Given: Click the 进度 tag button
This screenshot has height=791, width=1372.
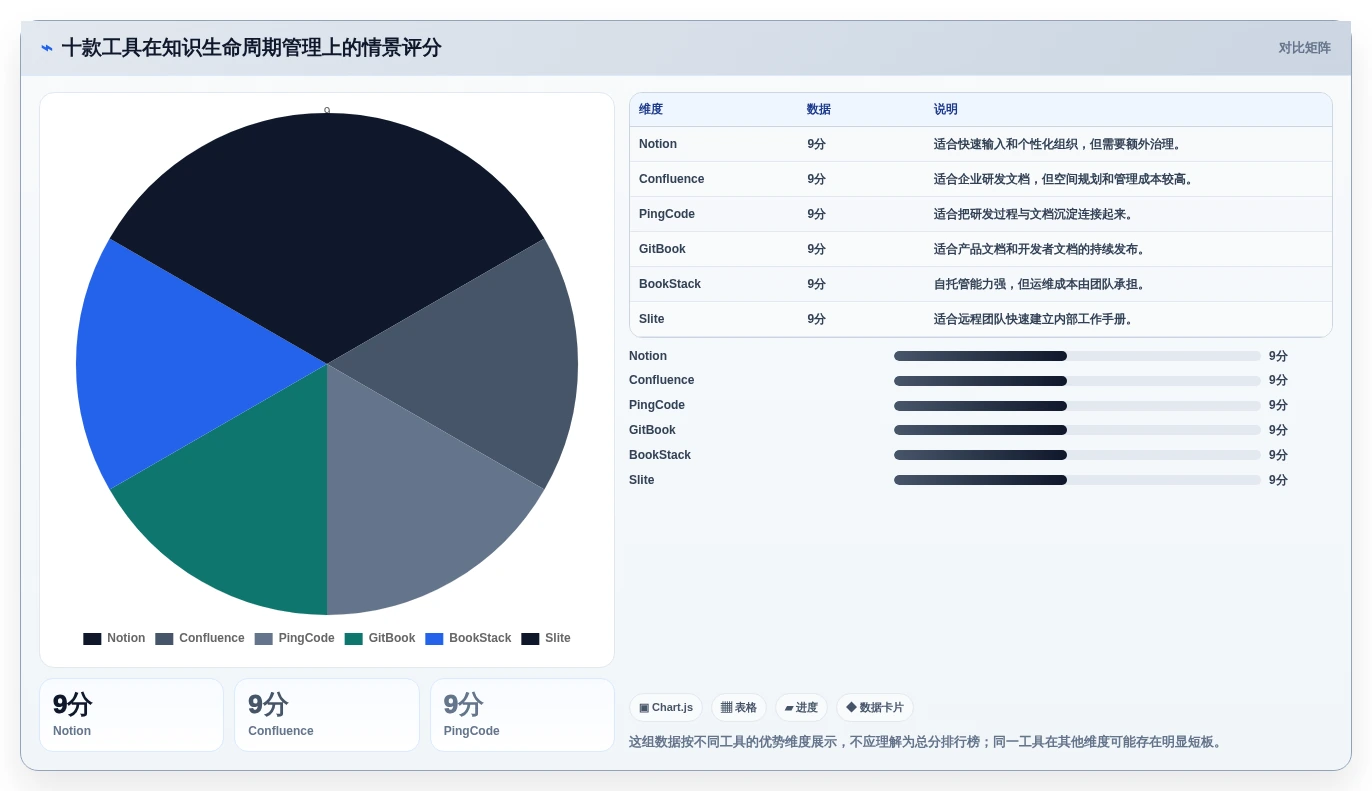Looking at the screenshot, I should [x=801, y=707].
